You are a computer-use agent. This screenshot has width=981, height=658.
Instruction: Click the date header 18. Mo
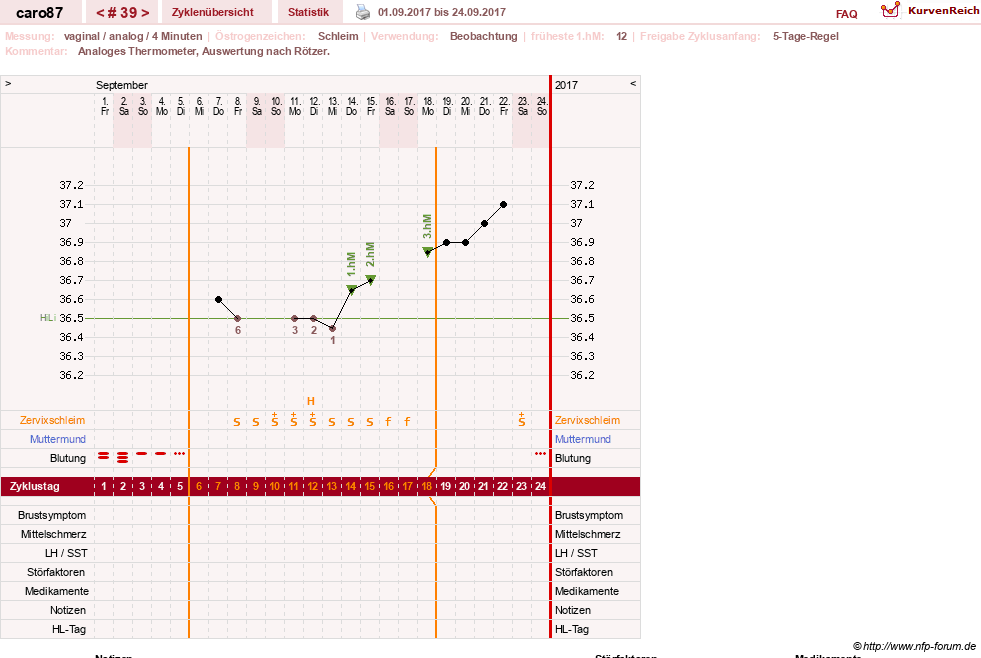428,106
